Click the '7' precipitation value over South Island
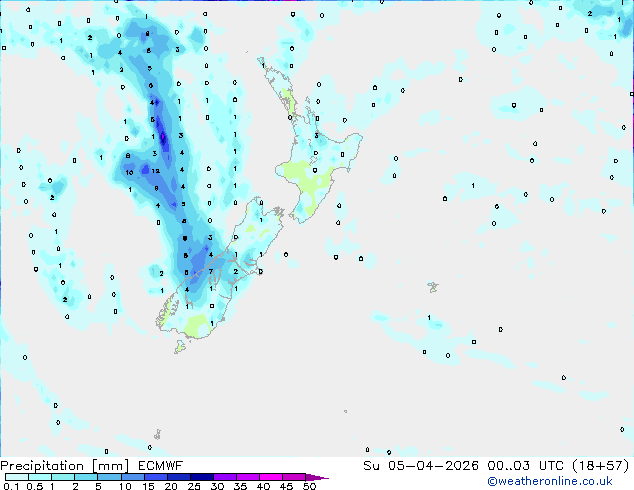 pos(211,271)
